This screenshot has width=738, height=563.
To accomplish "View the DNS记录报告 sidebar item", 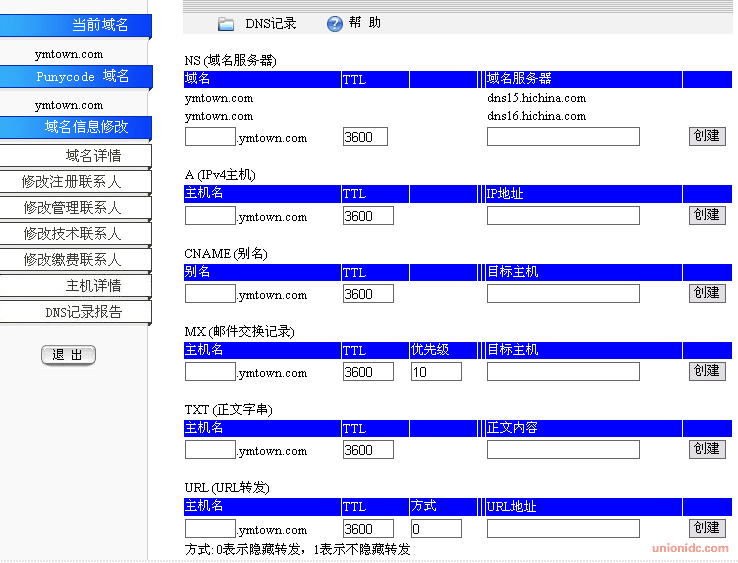I will click(75, 312).
